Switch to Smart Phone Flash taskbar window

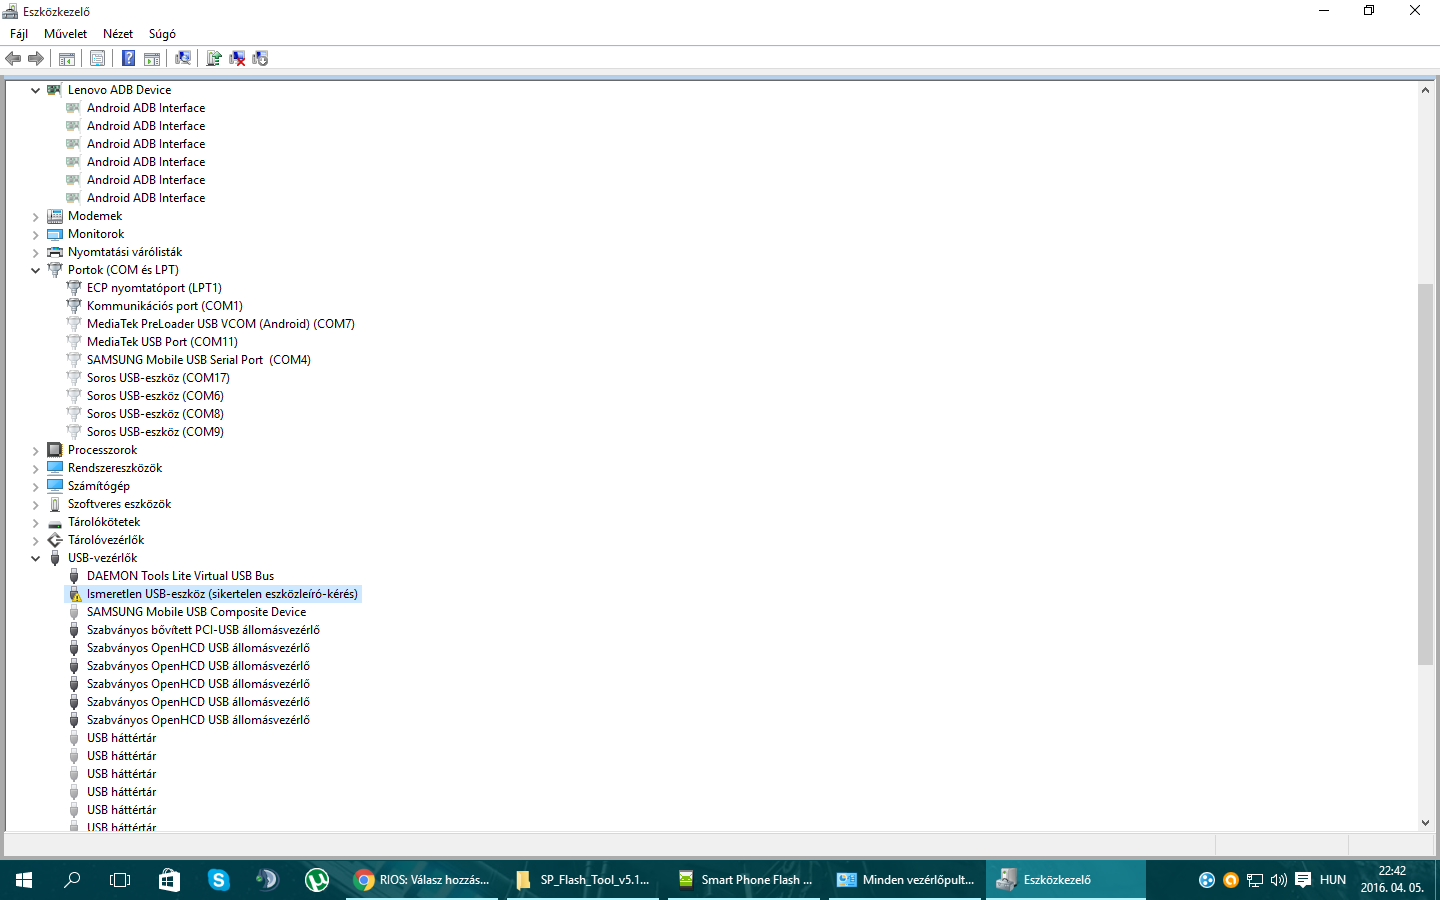point(744,880)
